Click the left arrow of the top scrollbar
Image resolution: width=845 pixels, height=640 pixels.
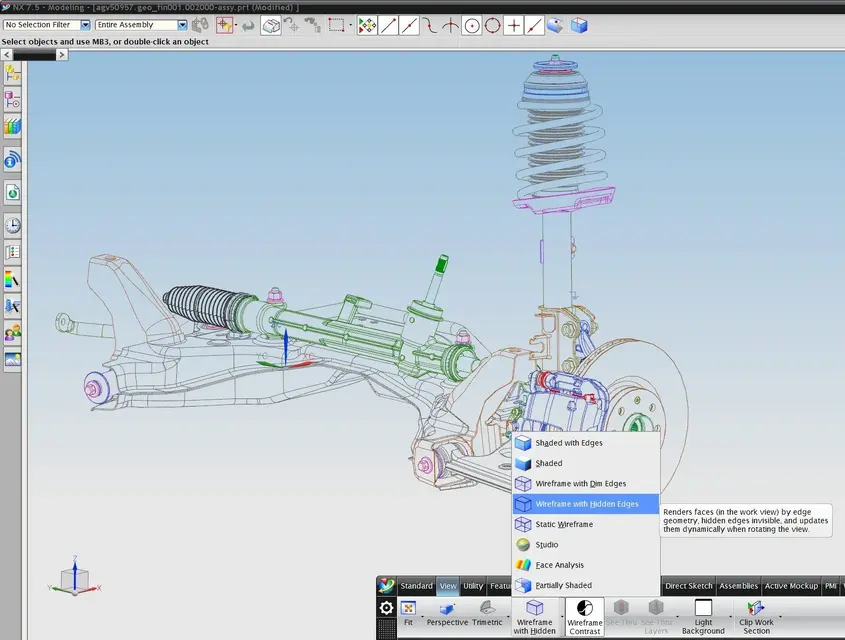tap(6, 54)
